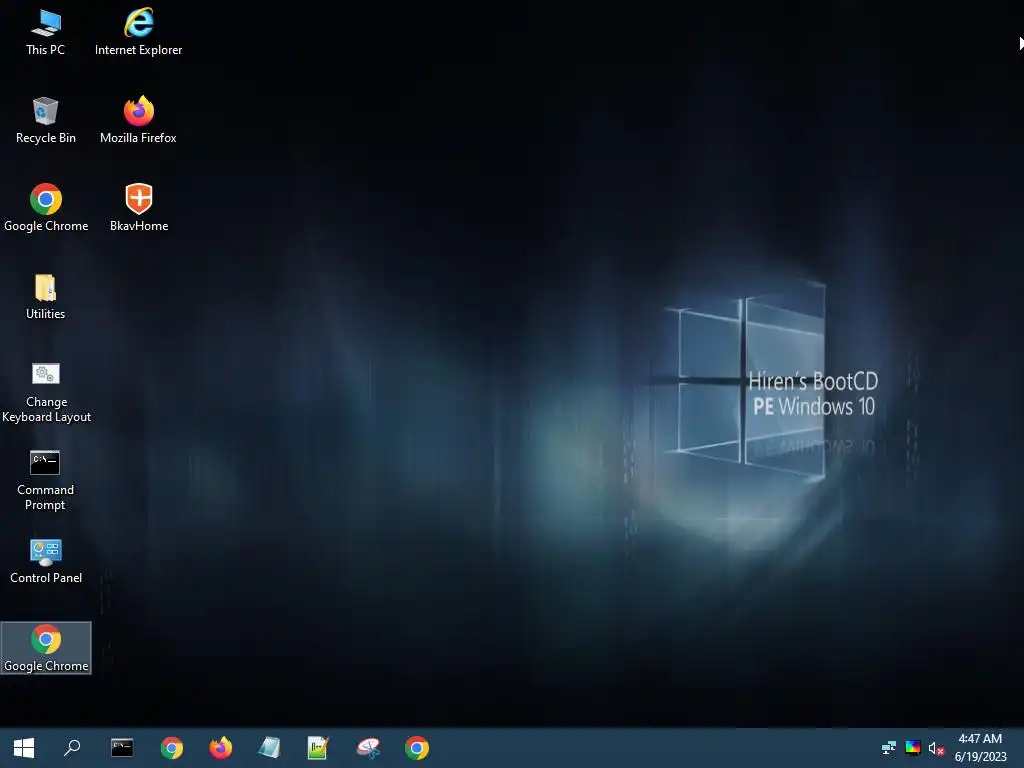Select the Command Prompt desktop shortcut
Viewport: 1024px width, 768px height.
45,481
